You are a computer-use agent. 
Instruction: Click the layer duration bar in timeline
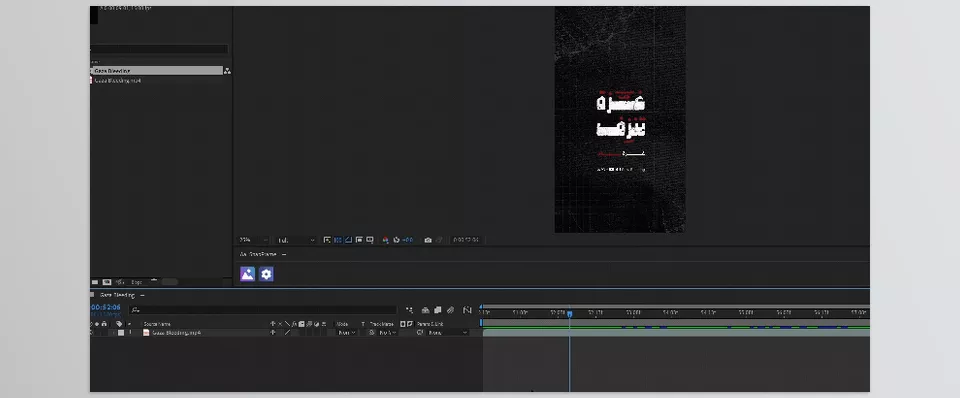(676, 333)
